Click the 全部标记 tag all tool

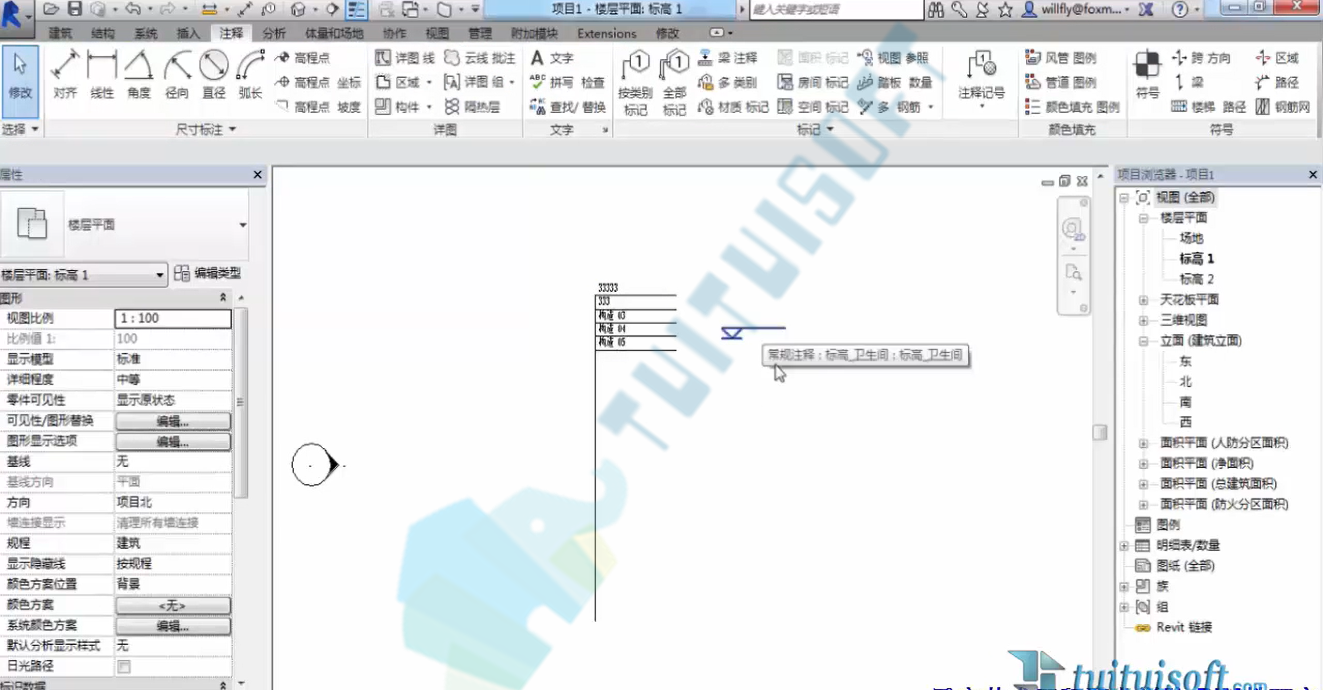675,84
